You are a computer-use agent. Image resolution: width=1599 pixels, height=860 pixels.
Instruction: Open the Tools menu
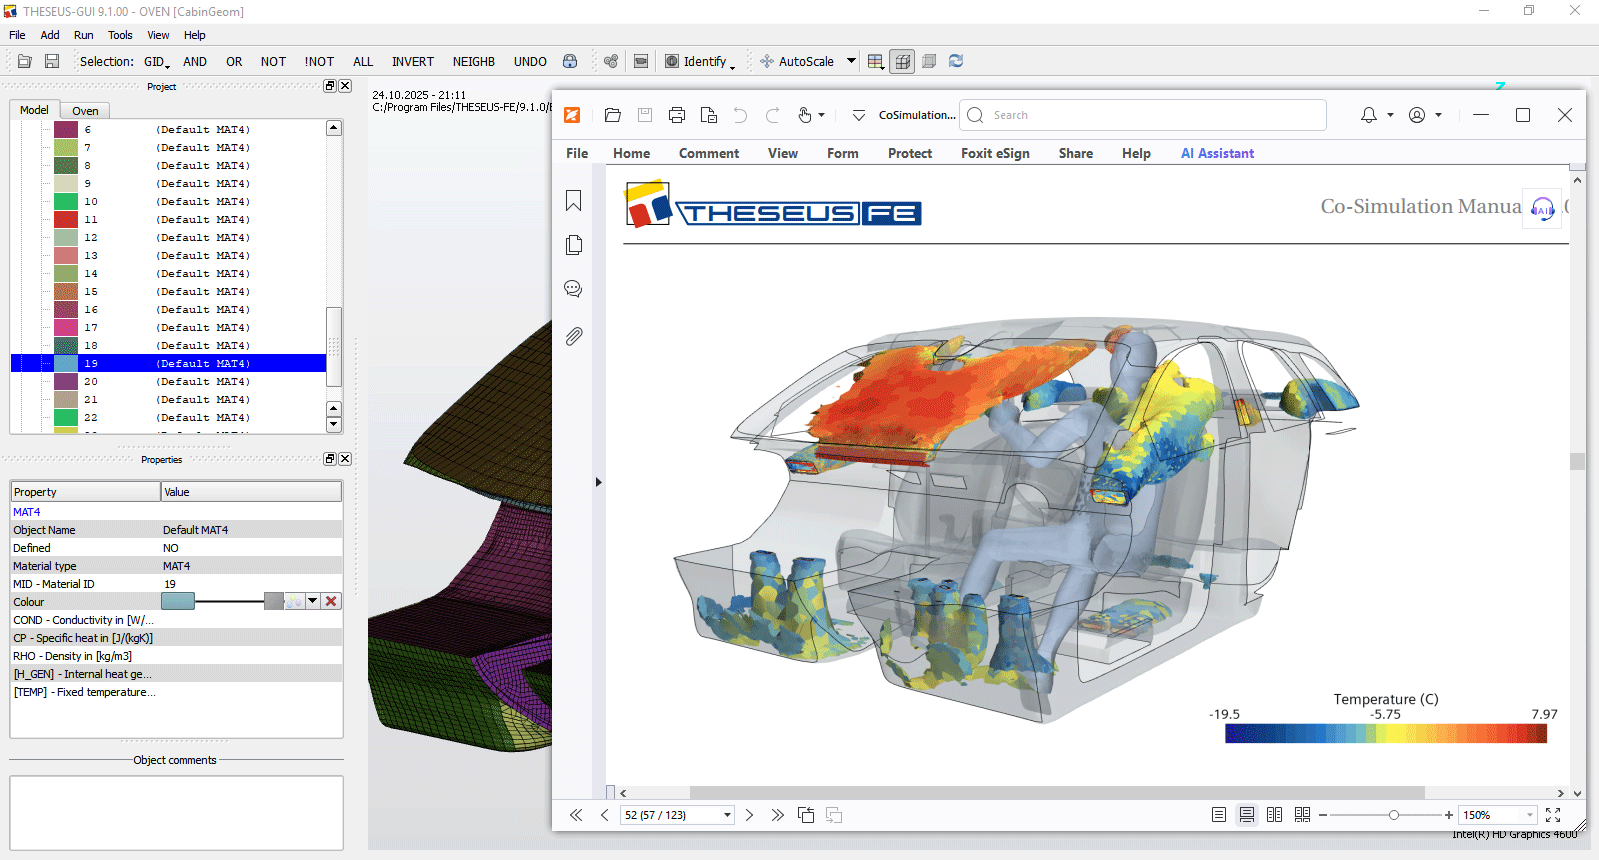pyautogui.click(x=120, y=35)
